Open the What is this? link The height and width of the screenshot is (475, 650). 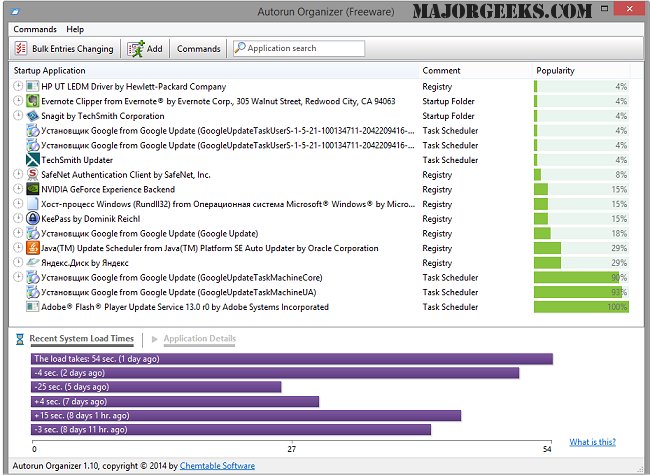coord(592,442)
